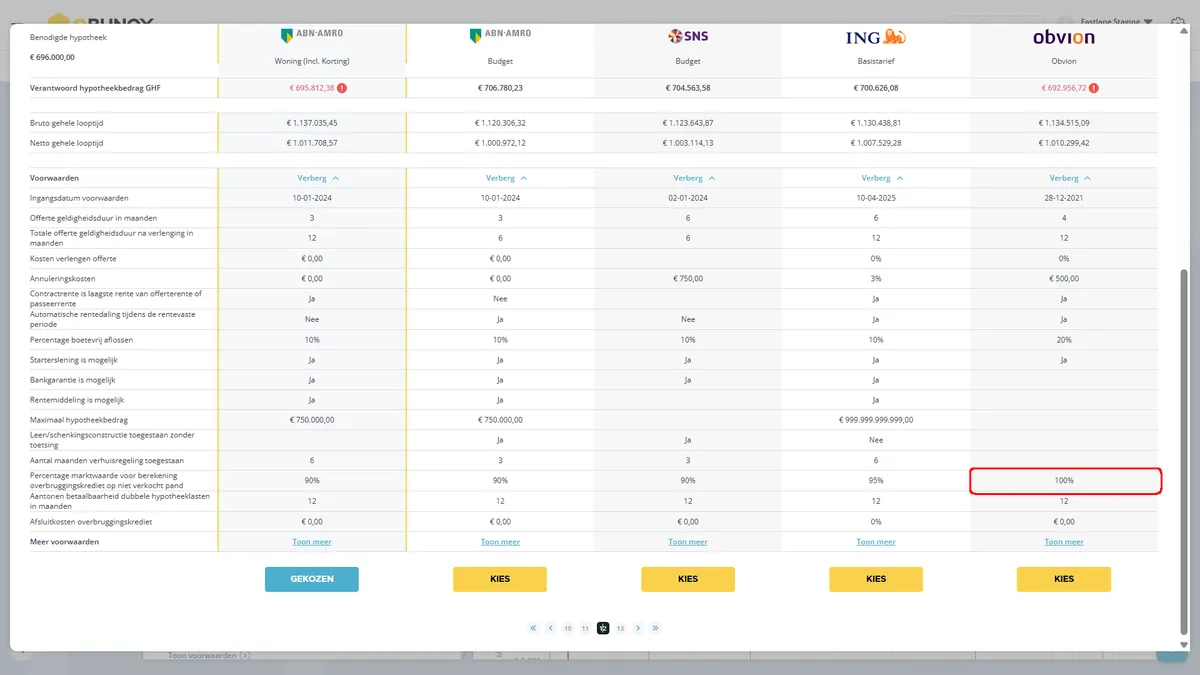Click the red warning icon beside € 692.956,72
1200x675 pixels.
[x=1094, y=88]
